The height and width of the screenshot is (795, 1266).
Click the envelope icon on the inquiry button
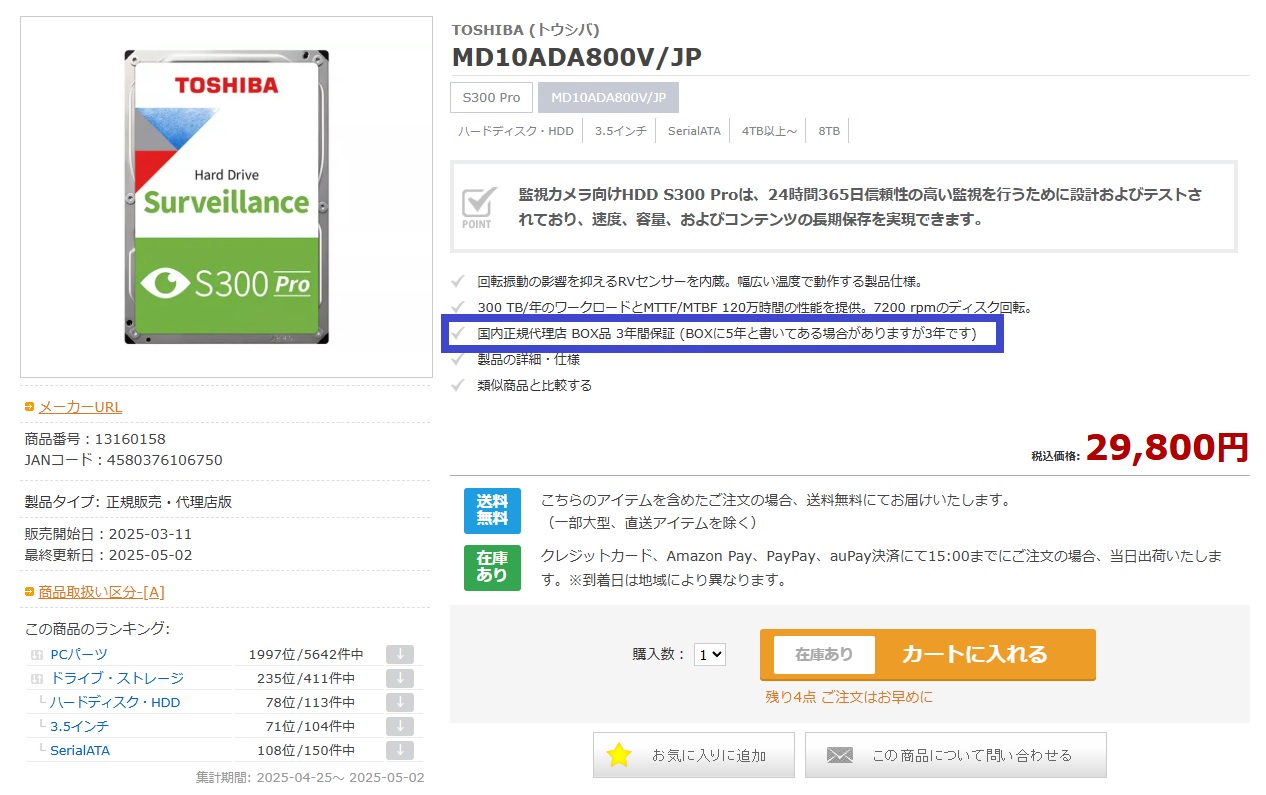pos(840,755)
